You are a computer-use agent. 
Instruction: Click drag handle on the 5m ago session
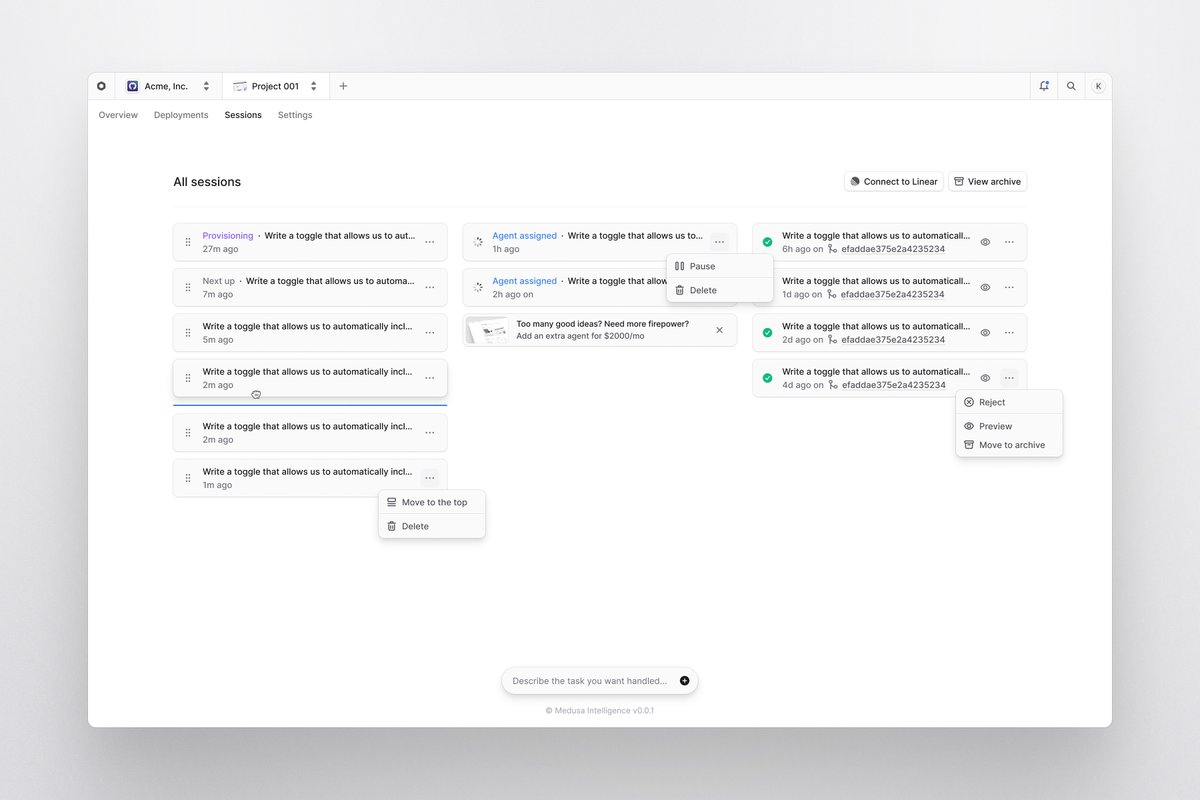coord(188,332)
